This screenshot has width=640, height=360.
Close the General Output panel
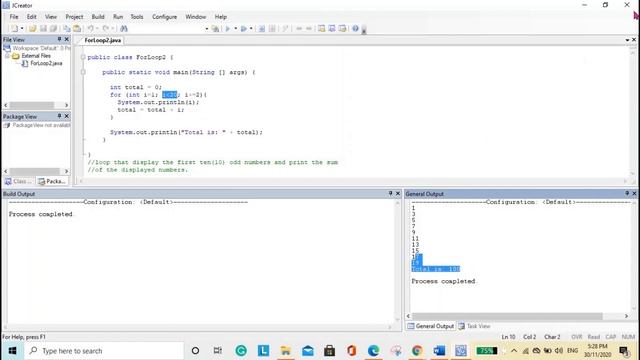click(x=634, y=193)
